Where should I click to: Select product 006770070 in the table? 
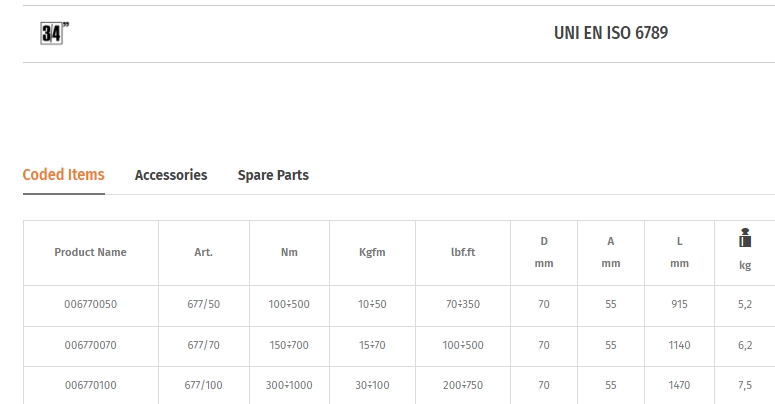point(90,345)
